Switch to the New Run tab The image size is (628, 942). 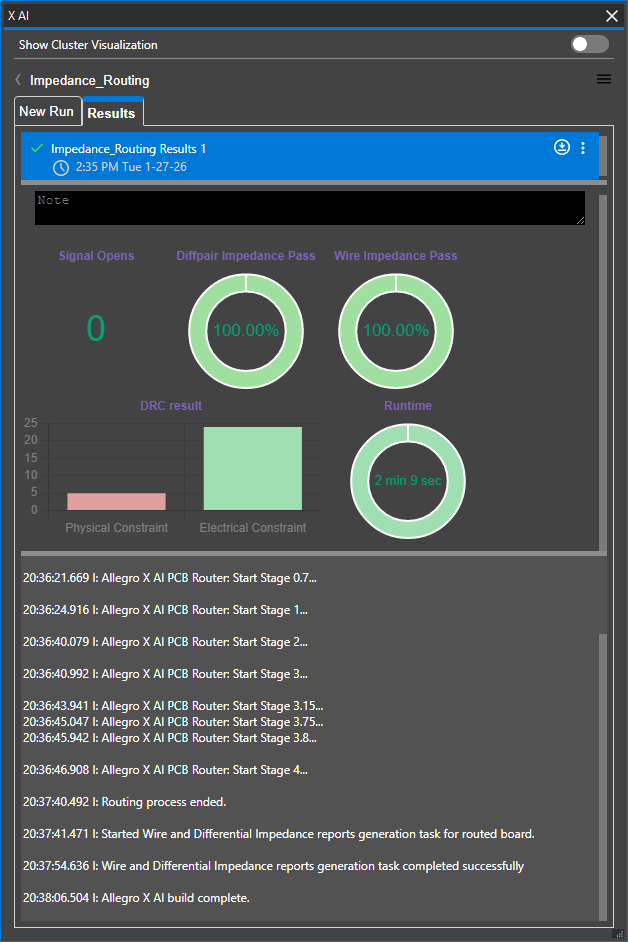pyautogui.click(x=47, y=111)
